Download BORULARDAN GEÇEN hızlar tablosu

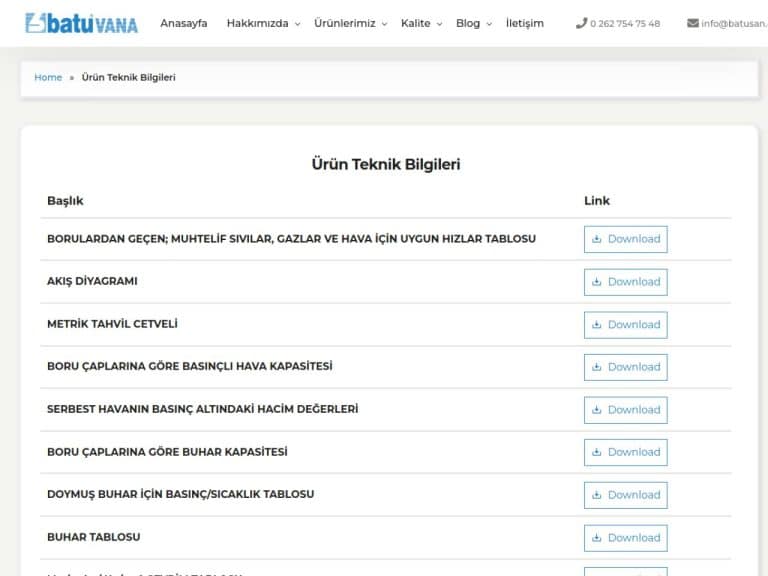tap(625, 239)
